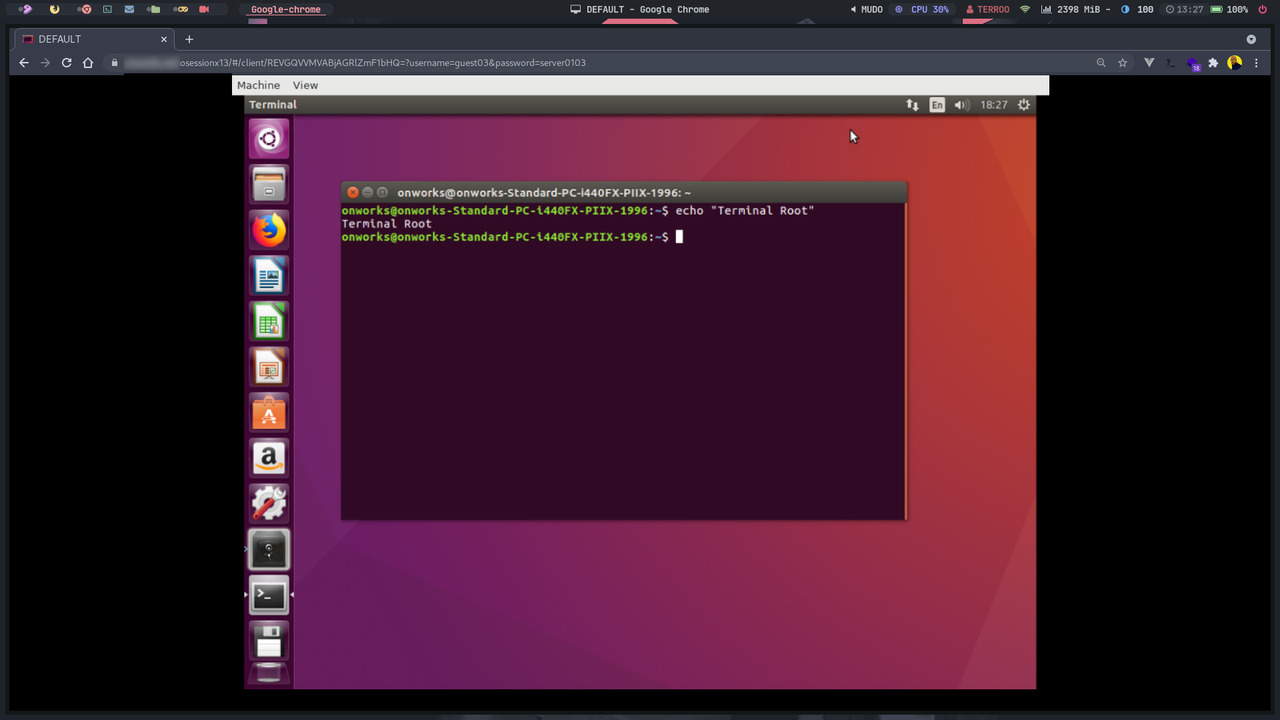Open LibreOffice Impress from the launcher
This screenshot has height=720, width=1280.
tap(268, 366)
